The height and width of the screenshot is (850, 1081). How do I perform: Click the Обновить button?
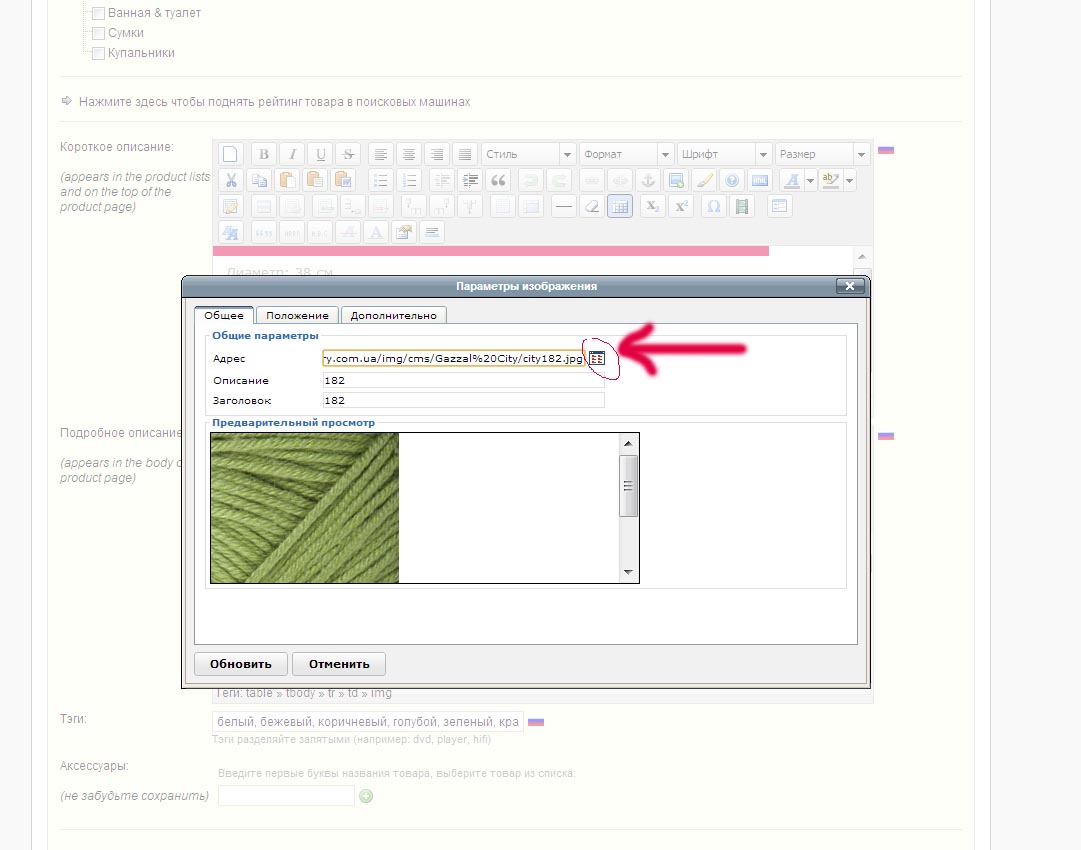[x=241, y=664]
